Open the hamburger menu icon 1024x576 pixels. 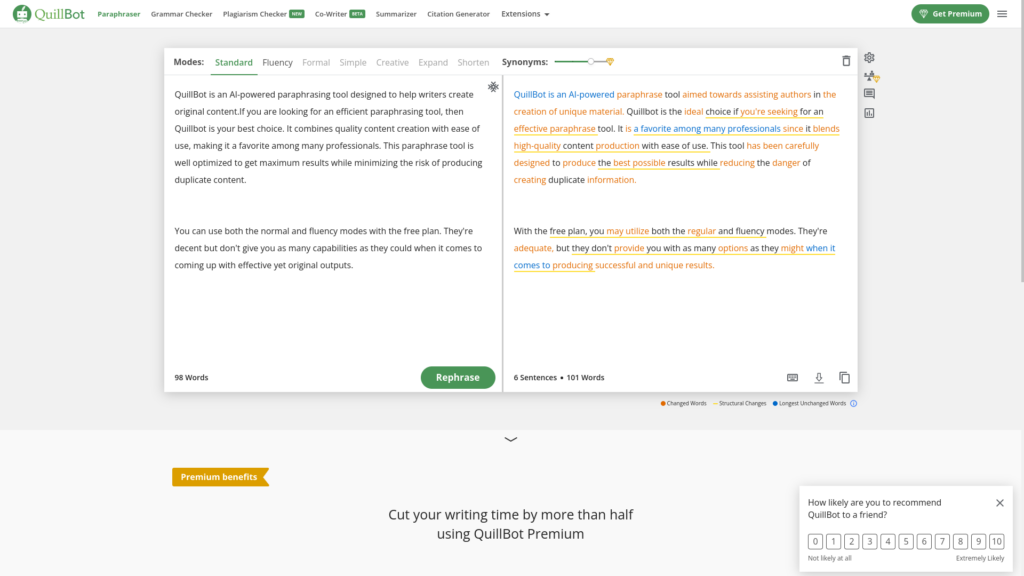pos(1002,14)
